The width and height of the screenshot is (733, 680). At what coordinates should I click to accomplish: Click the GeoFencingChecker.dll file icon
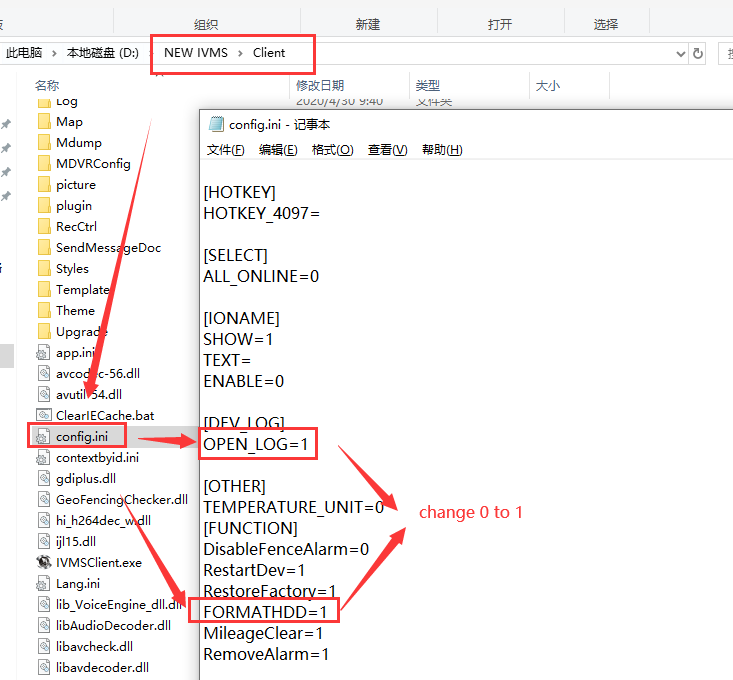pyautogui.click(x=44, y=500)
